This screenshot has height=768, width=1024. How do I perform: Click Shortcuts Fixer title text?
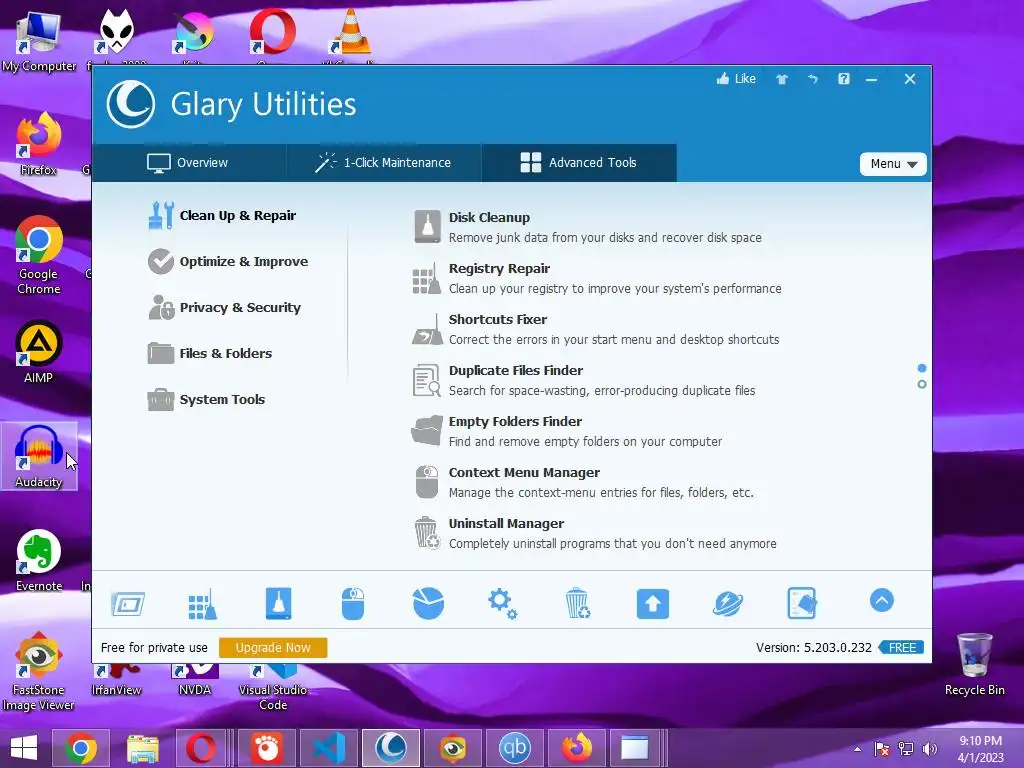pyautogui.click(x=498, y=319)
